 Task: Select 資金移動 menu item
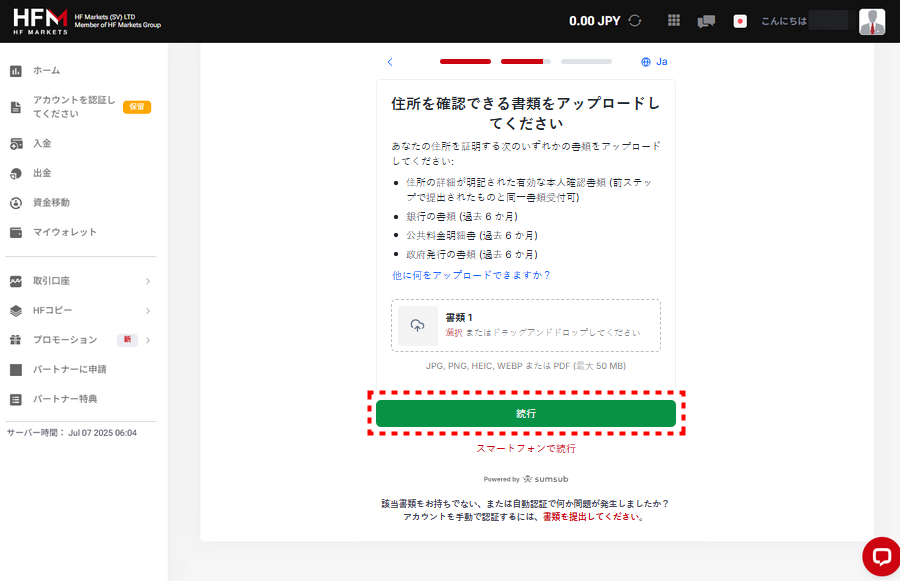click(51, 202)
